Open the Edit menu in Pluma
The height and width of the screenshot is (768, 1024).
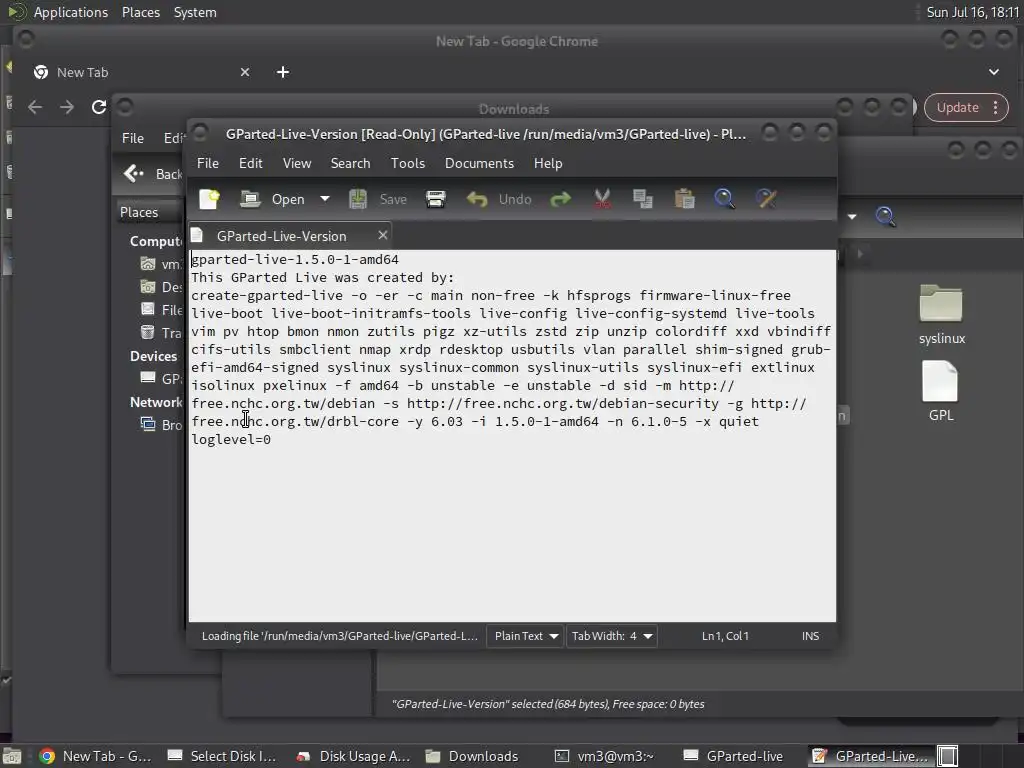click(x=251, y=163)
